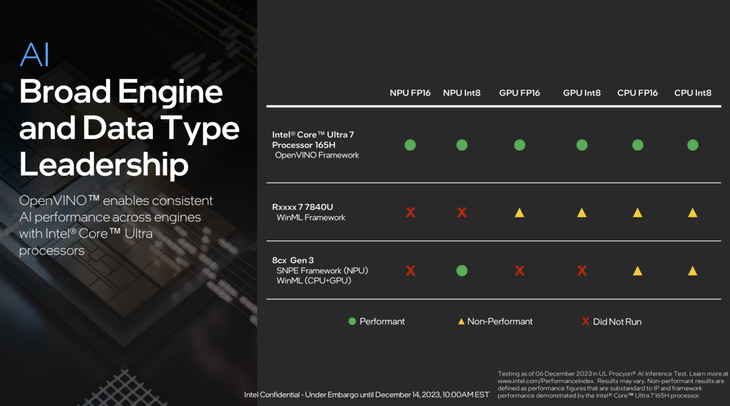This screenshot has height=406, width=730.
Task: Click the 8cx Gen 3 row label
Action: pyautogui.click(x=293, y=260)
